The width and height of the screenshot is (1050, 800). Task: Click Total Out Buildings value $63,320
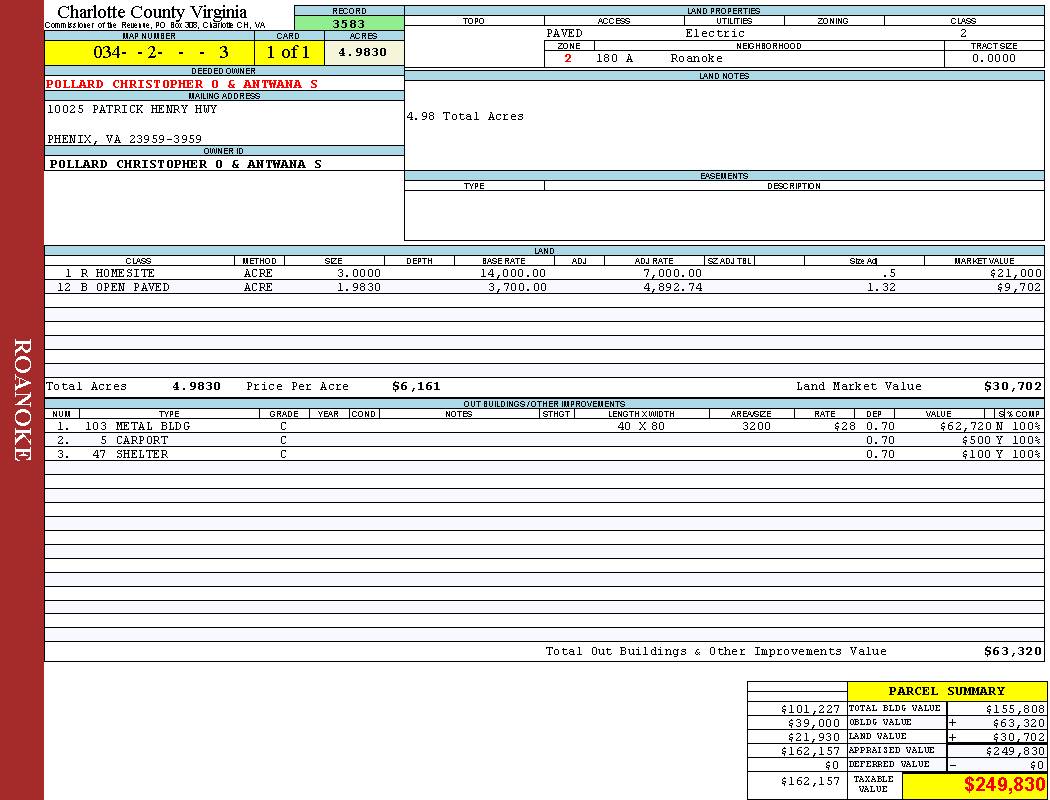1012,651
